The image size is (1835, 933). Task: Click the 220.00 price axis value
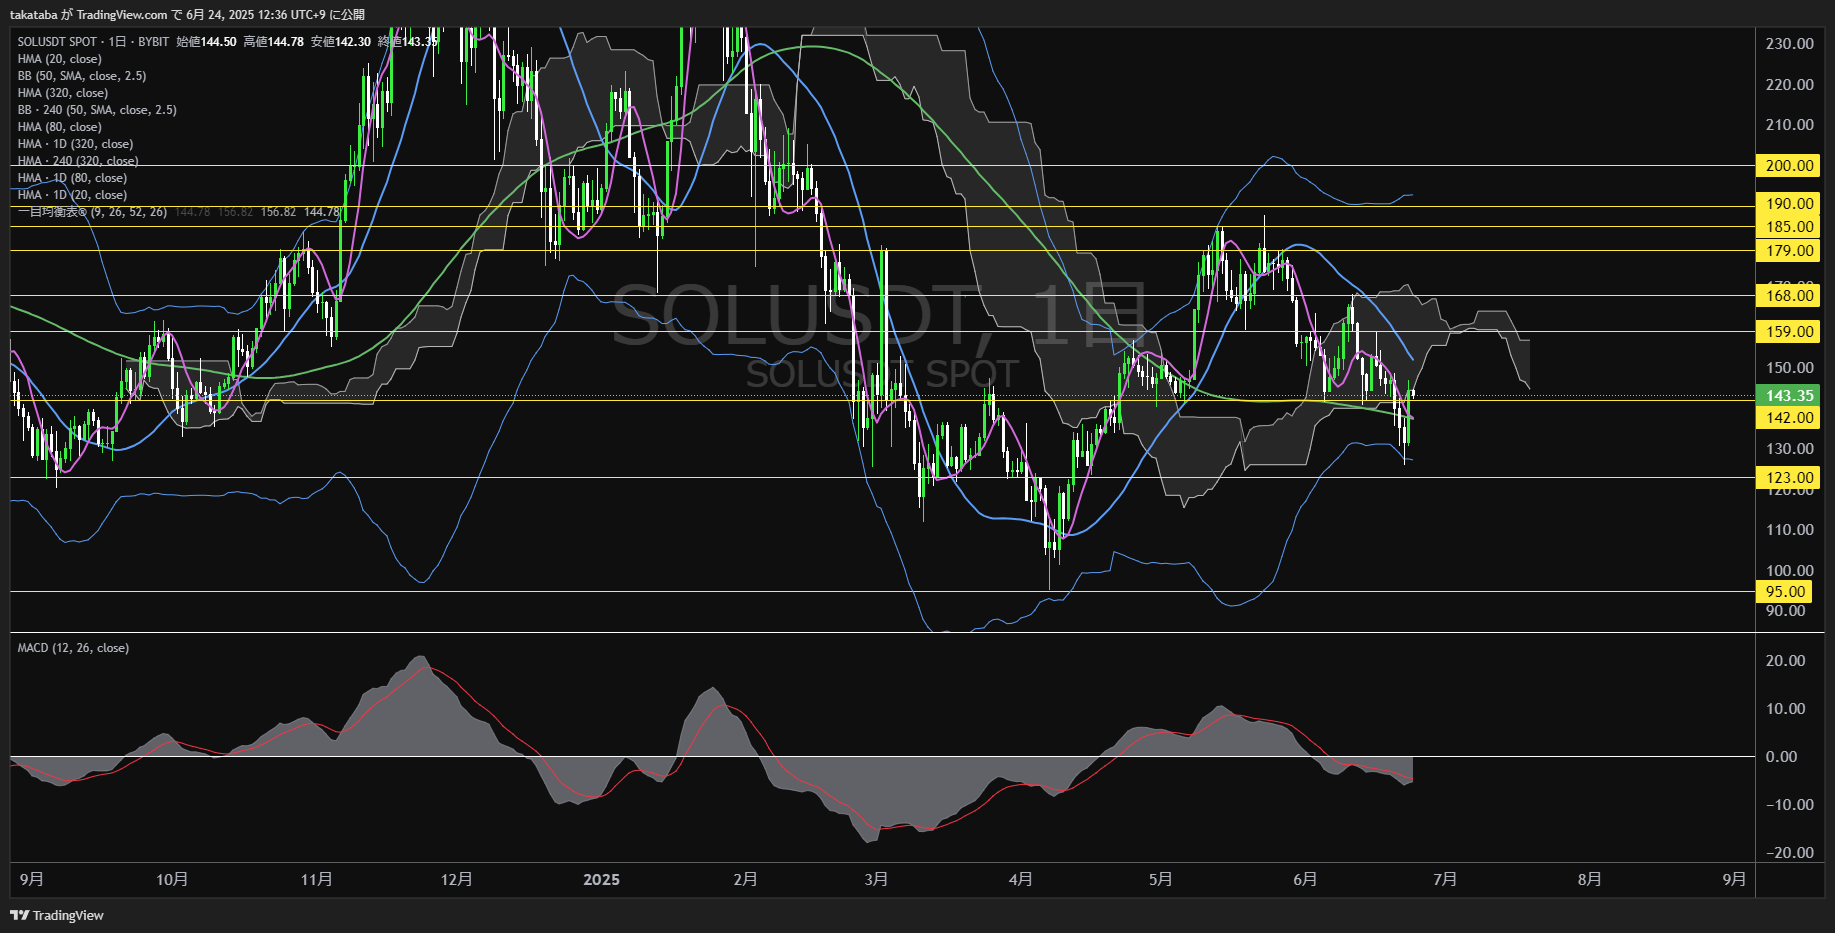[1790, 85]
